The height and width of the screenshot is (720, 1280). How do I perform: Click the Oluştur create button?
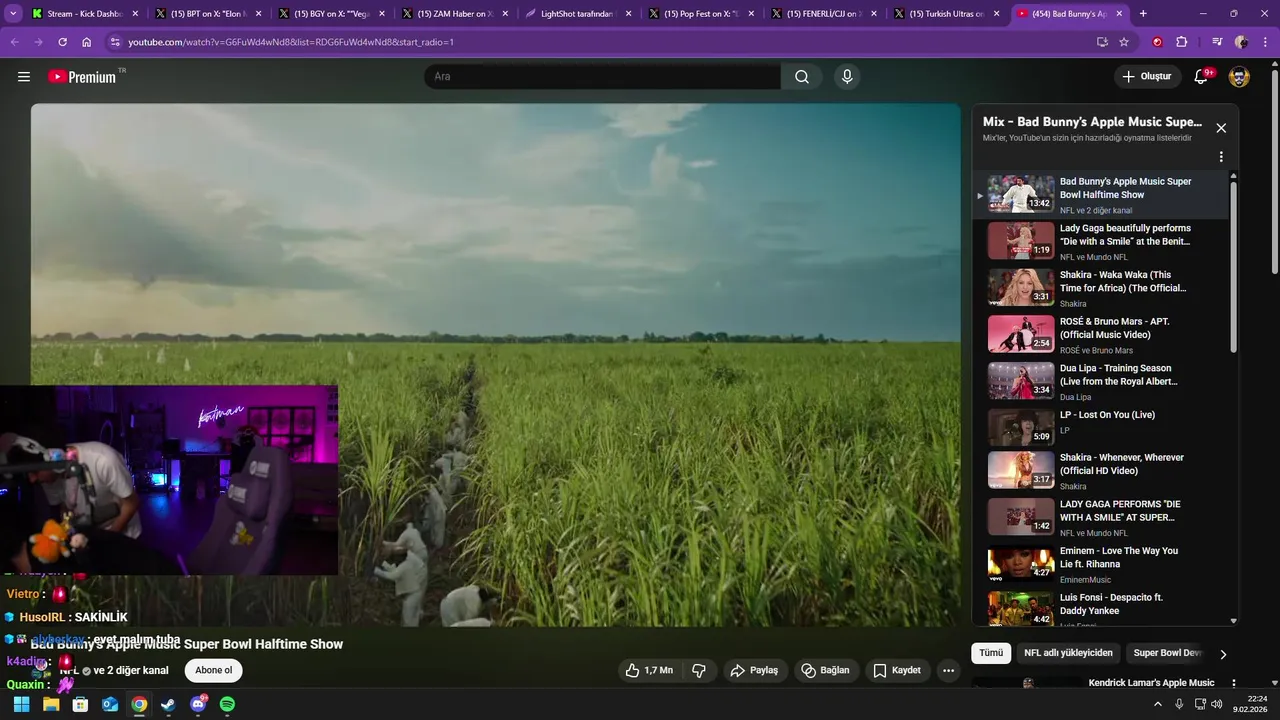point(1147,77)
